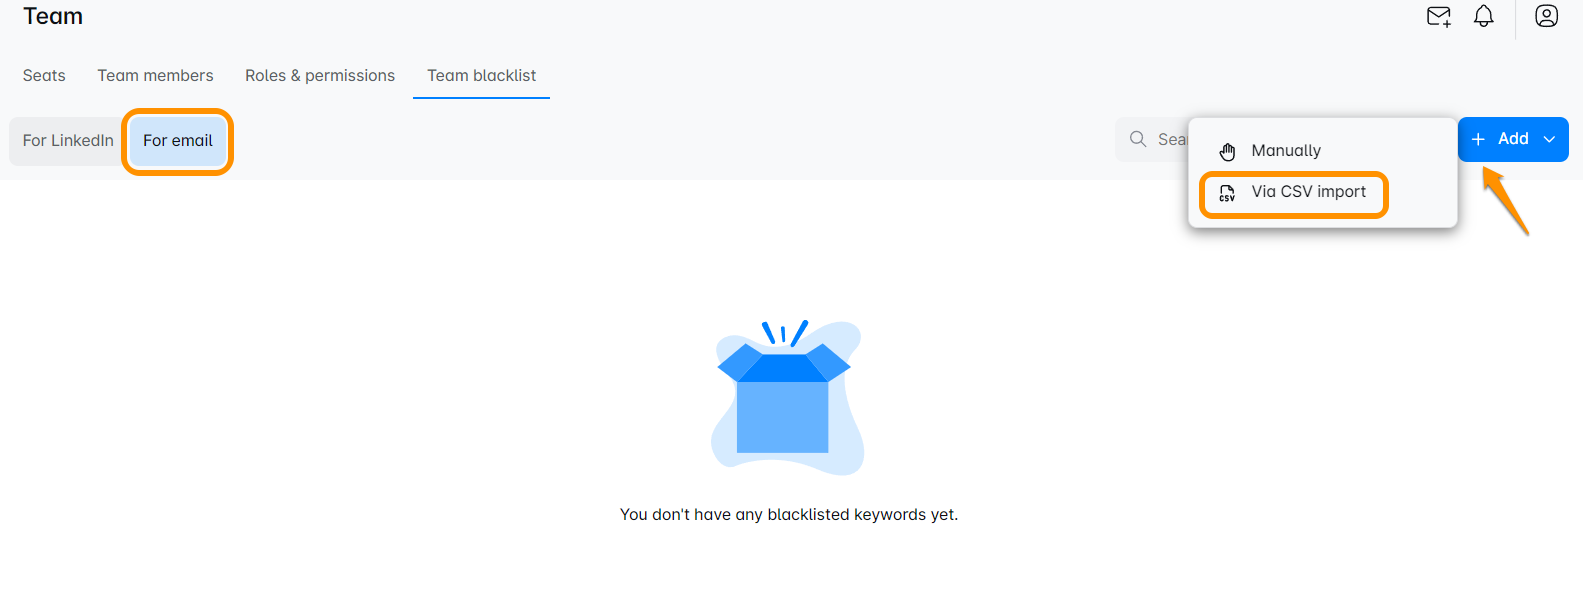Click the CSV file icon

click(1228, 193)
